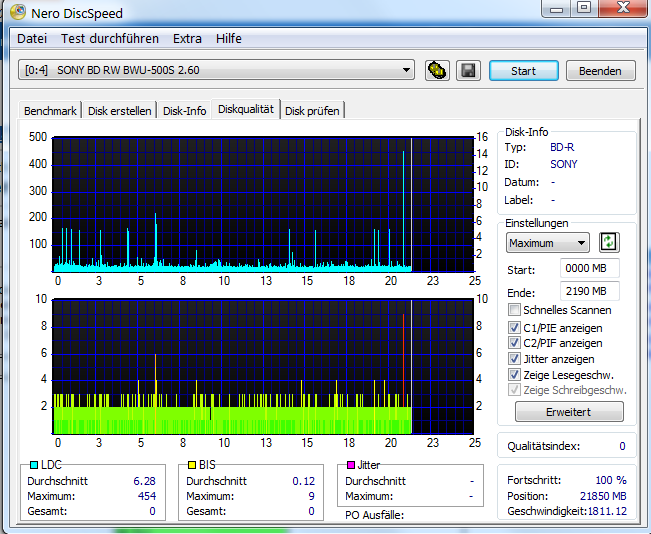The image size is (651, 534).
Task: Click the lower BIS error graph
Action: (x=263, y=366)
